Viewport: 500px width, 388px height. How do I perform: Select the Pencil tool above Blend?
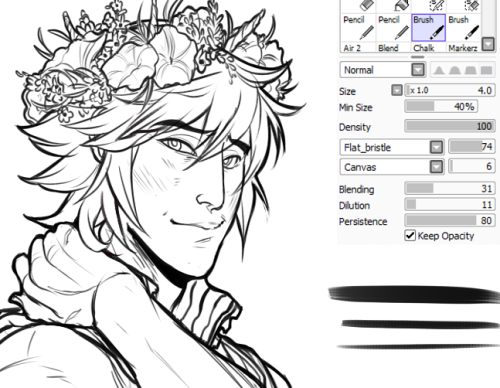[393, 28]
